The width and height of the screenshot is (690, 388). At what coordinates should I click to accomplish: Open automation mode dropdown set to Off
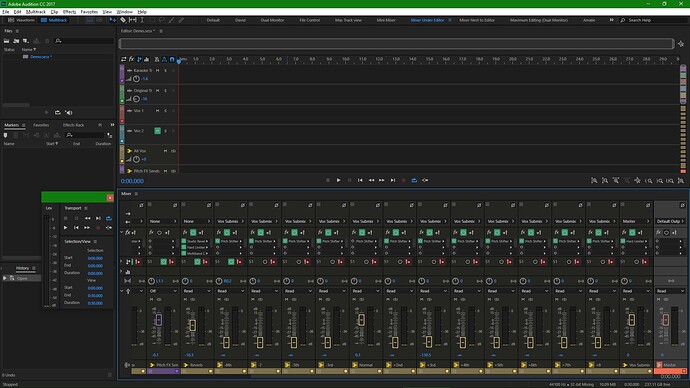coord(163,291)
